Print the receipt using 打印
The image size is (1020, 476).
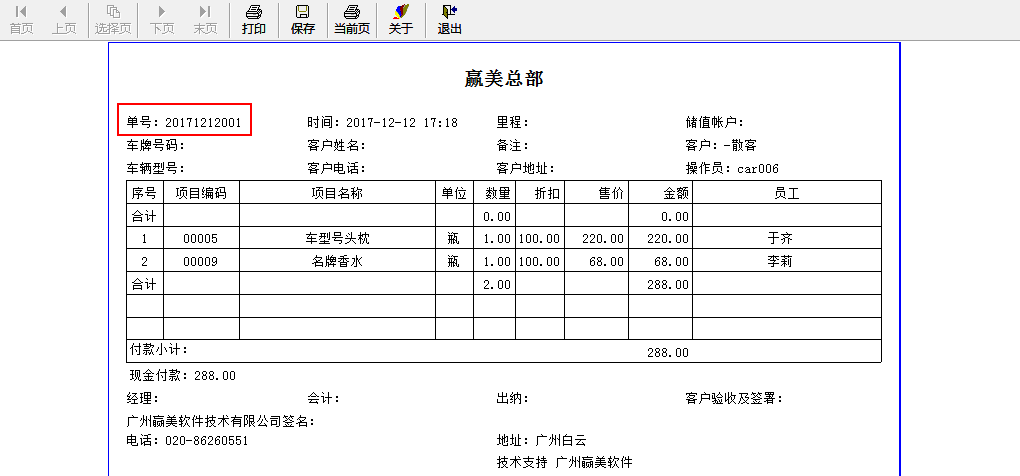click(x=254, y=19)
